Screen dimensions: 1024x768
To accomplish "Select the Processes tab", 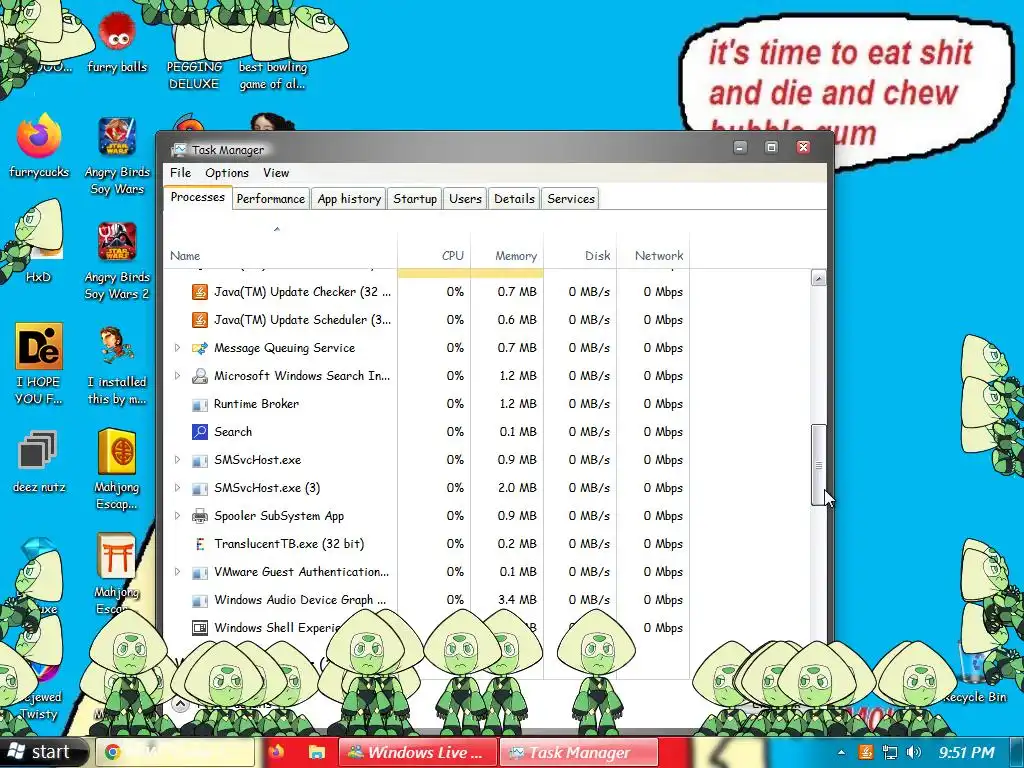I will point(197,197).
